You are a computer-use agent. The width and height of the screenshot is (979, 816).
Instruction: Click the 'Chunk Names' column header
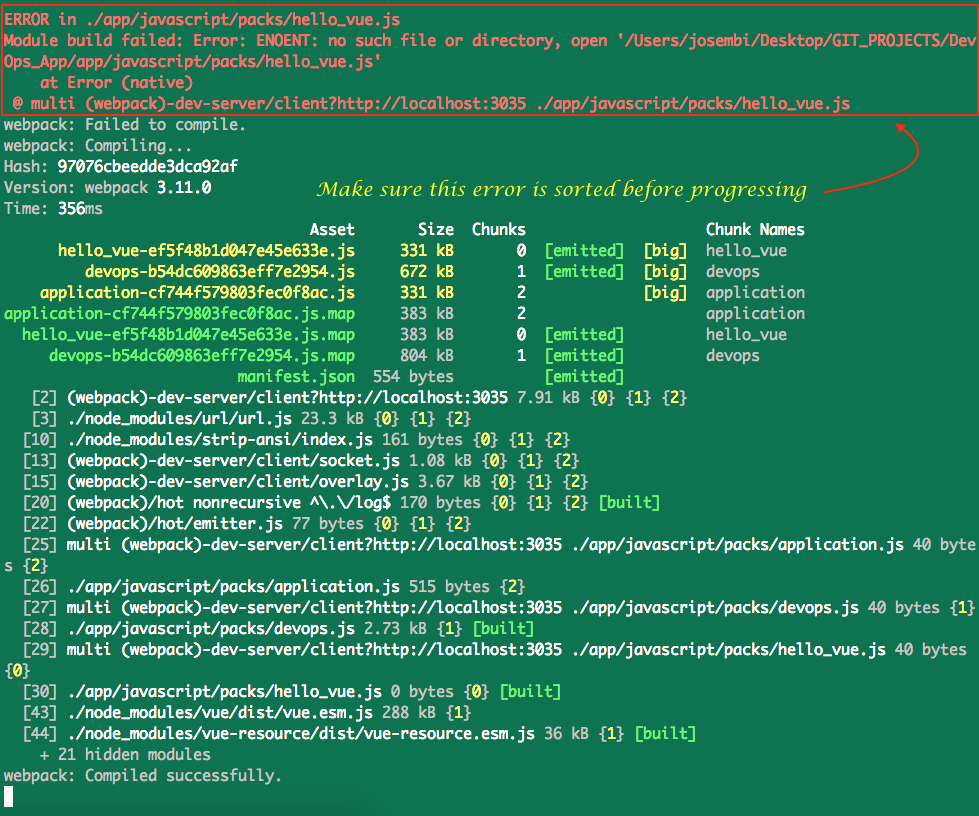click(x=755, y=229)
